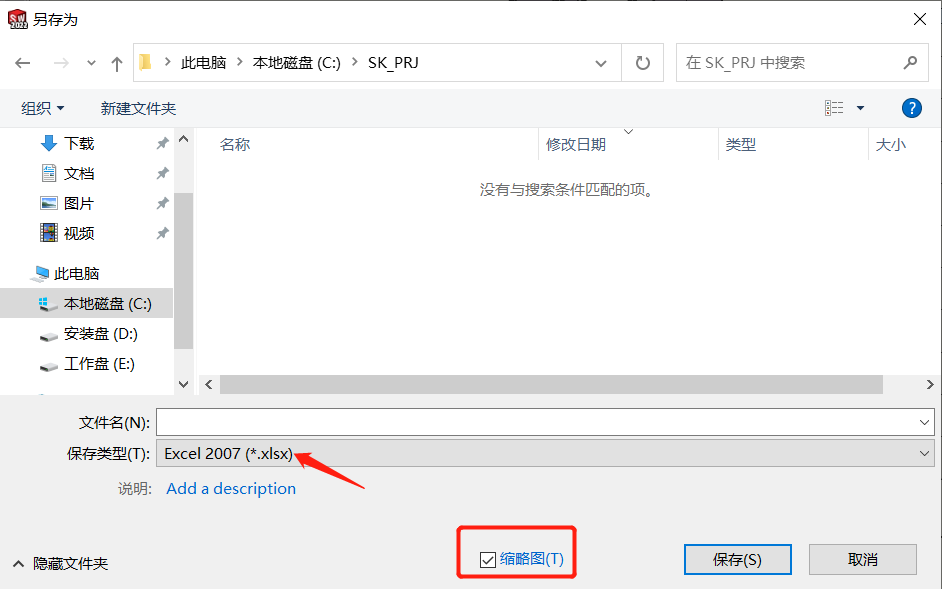
Task: Open the Help question mark icon
Action: 911,108
